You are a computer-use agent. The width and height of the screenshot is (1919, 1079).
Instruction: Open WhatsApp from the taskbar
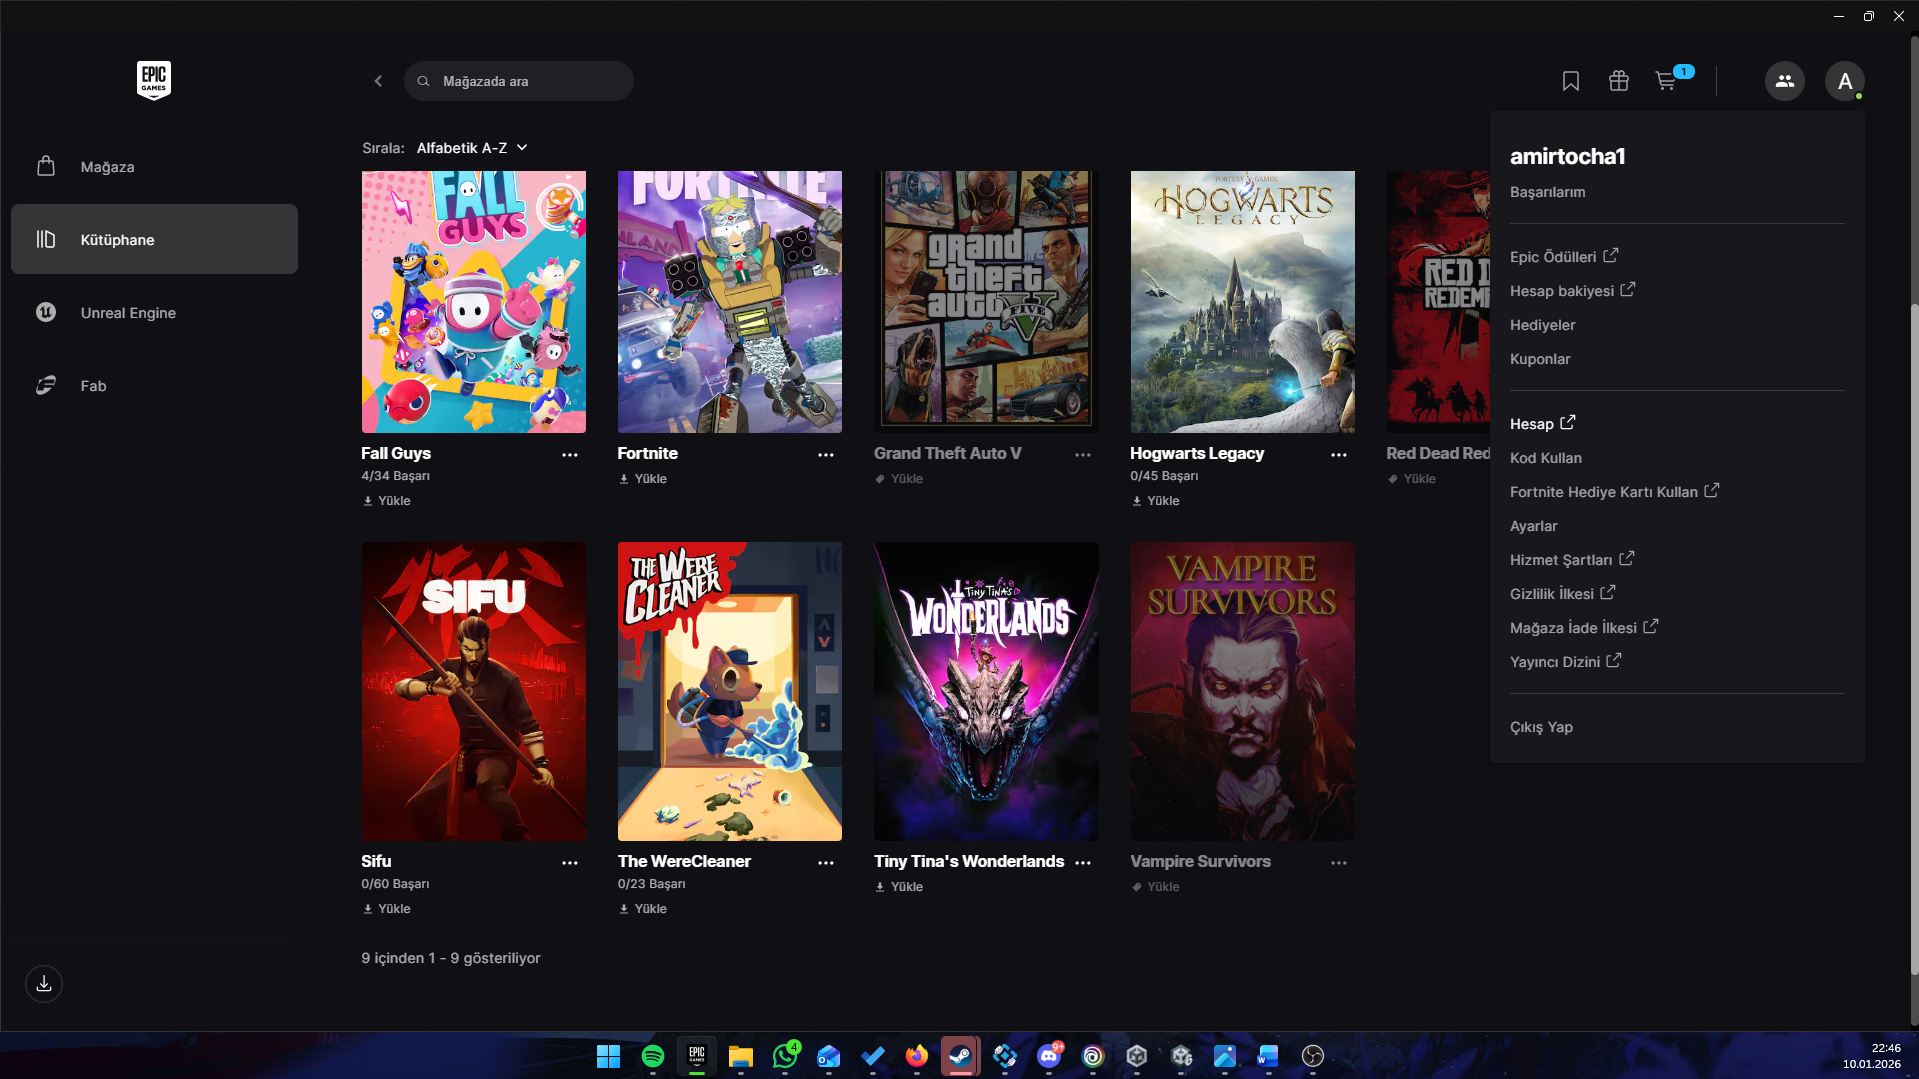[x=785, y=1056]
